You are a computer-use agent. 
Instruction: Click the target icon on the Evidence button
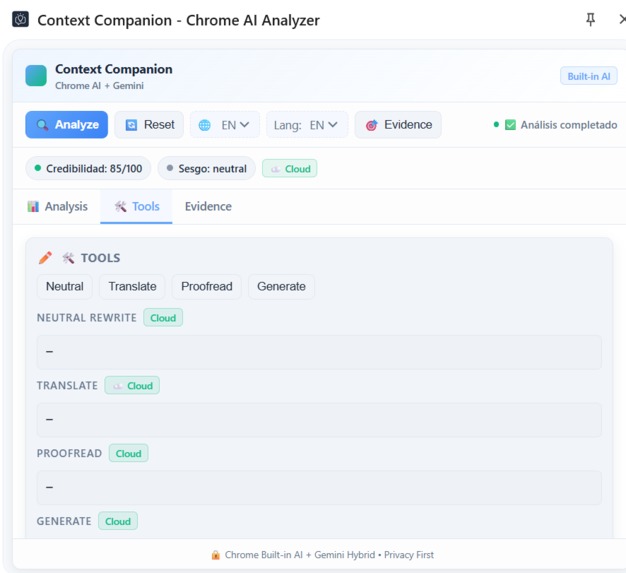click(x=372, y=125)
